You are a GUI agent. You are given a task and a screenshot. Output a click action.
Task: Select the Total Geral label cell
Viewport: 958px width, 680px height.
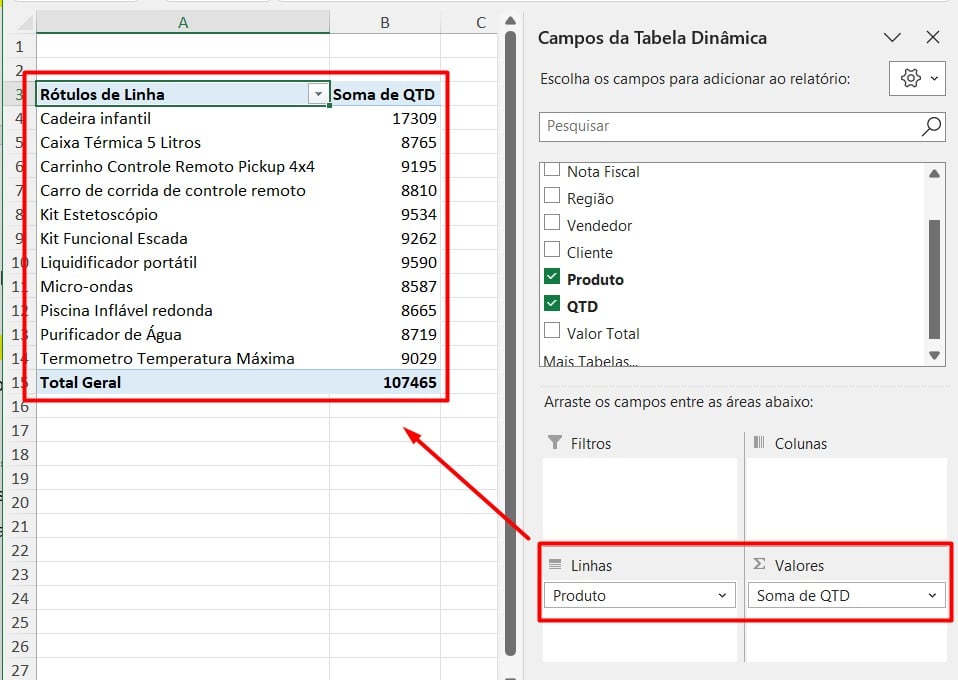coord(183,382)
